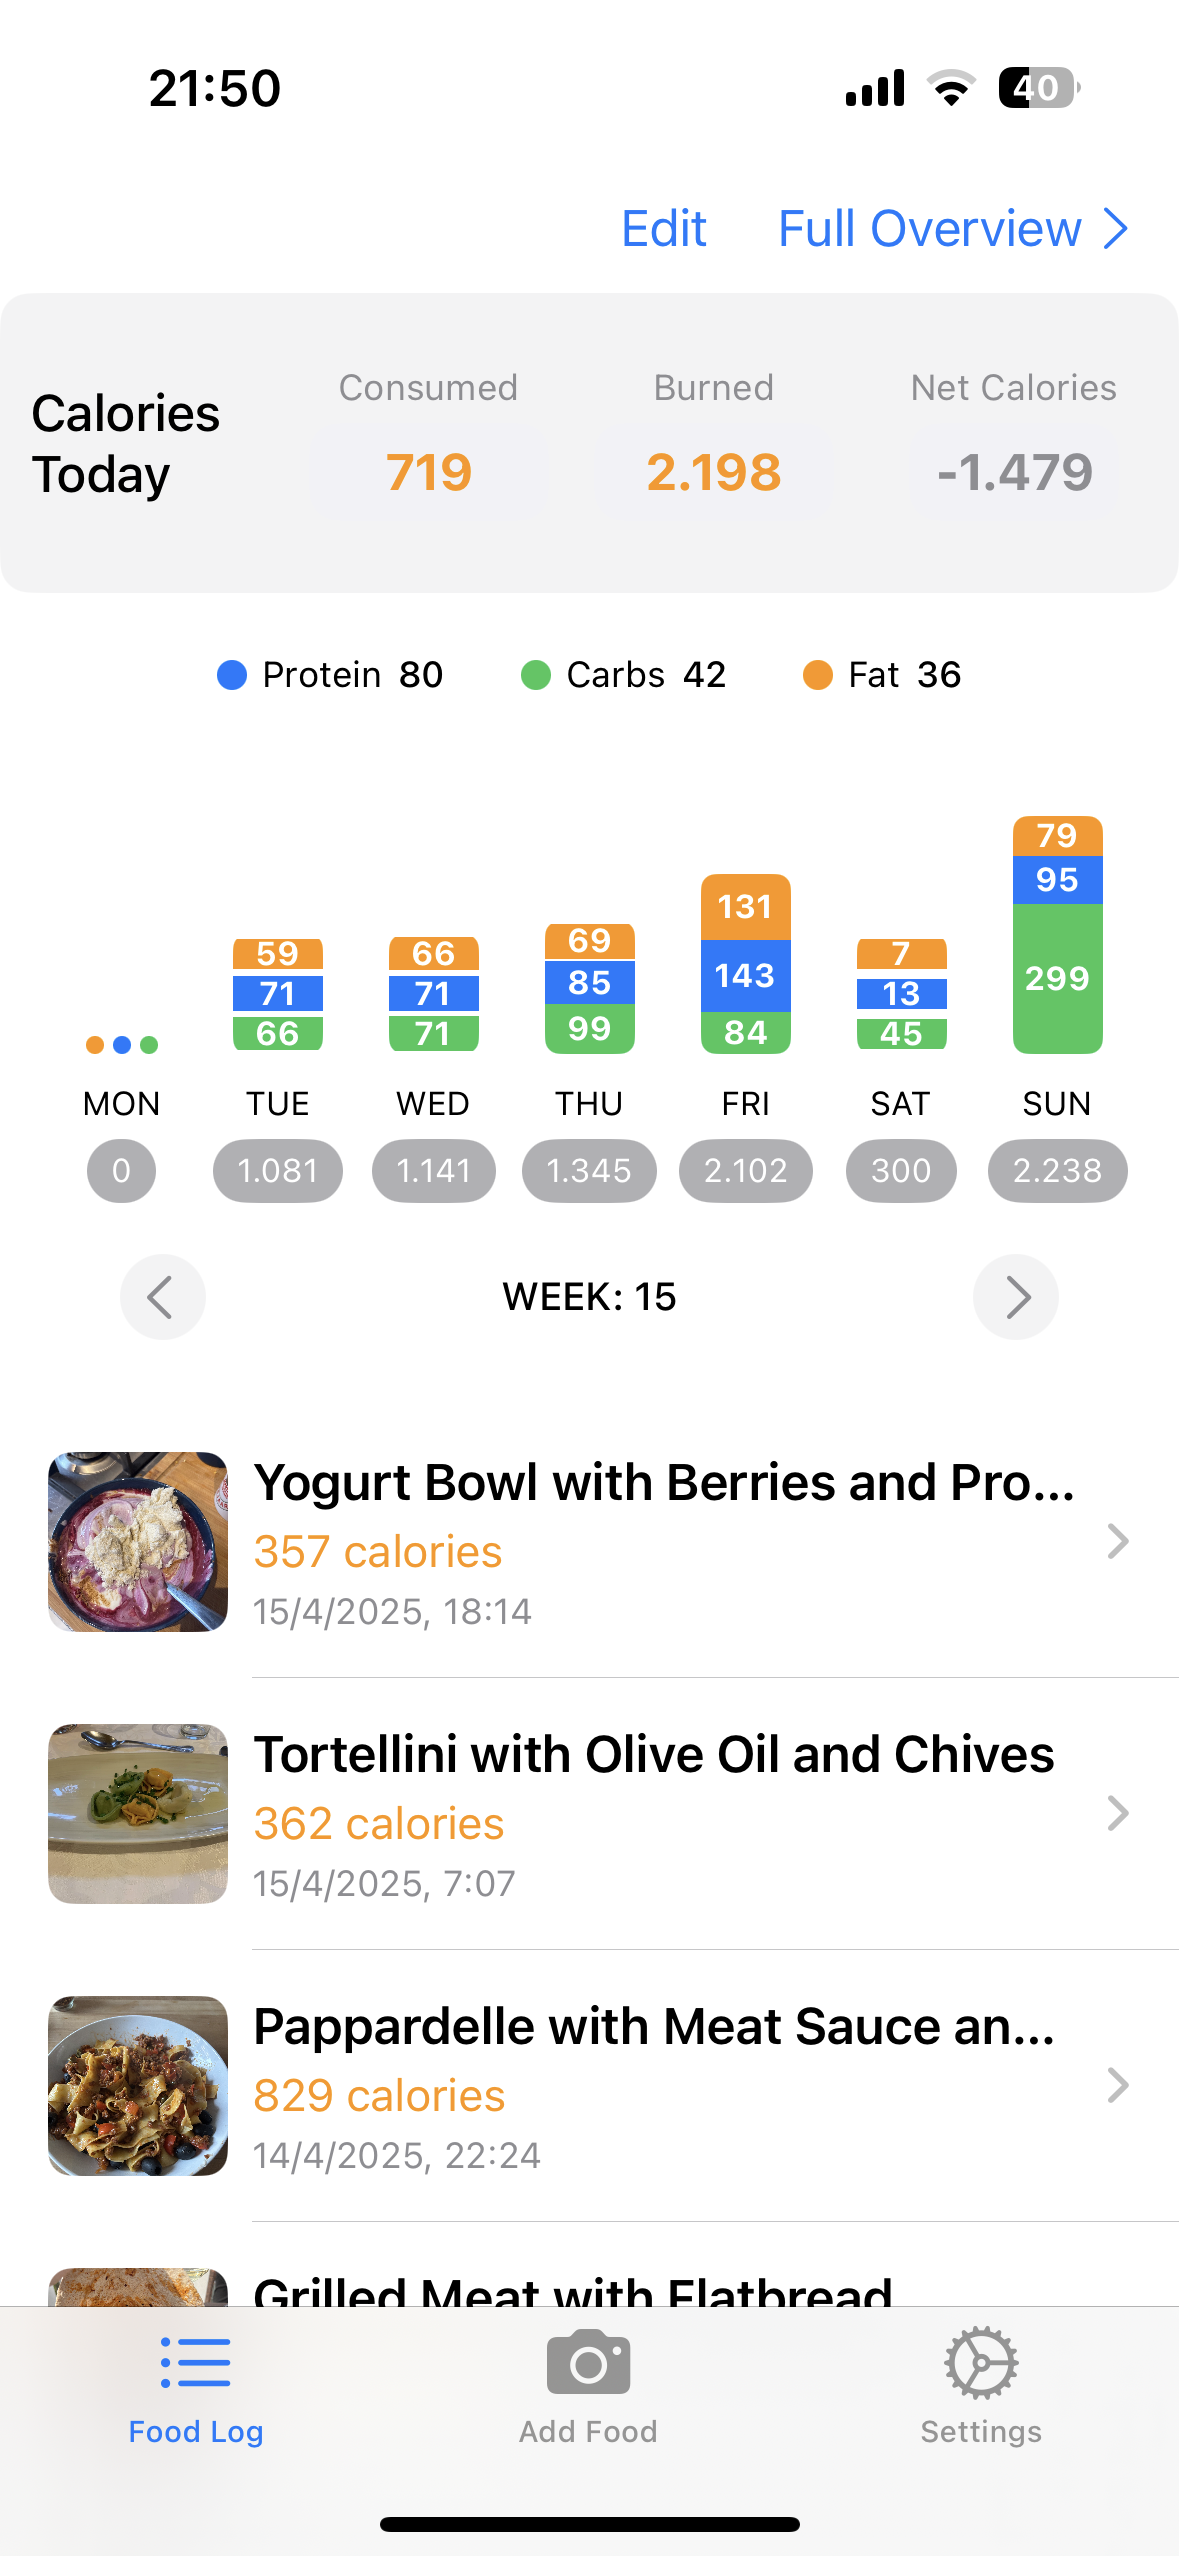Open the Settings gear icon
1179x2556 pixels.
981,2364
